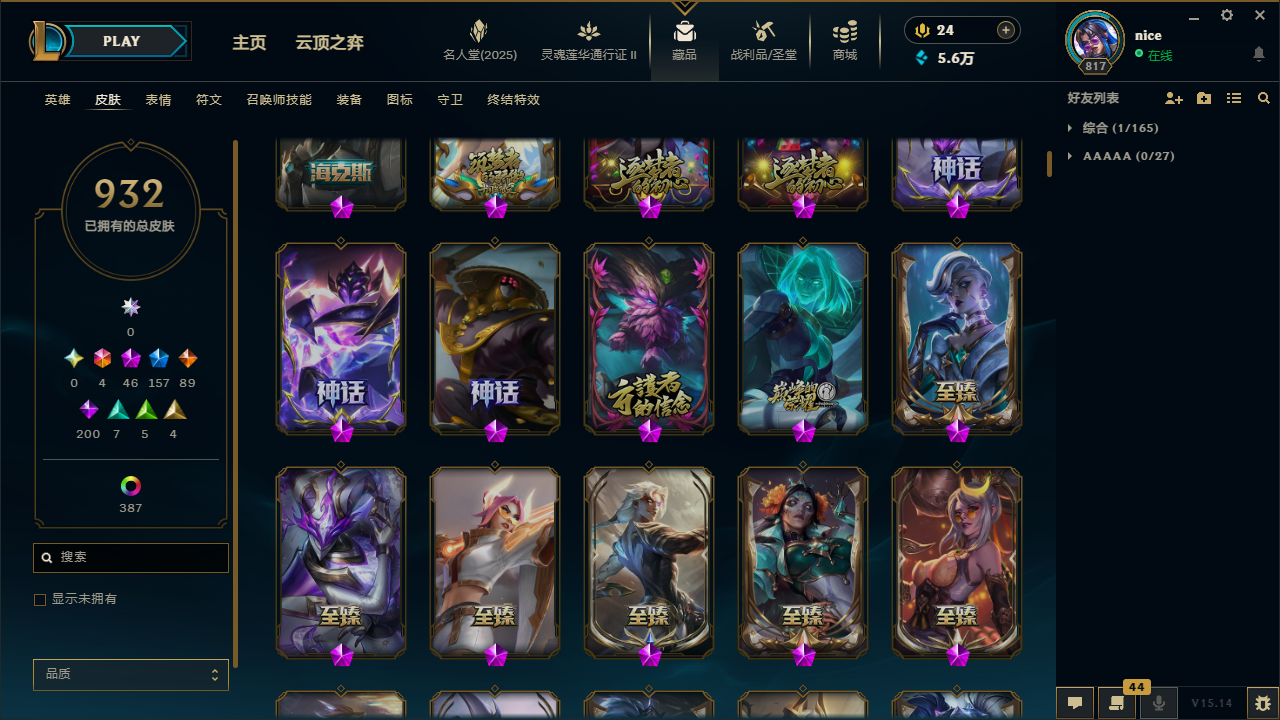This screenshot has height=720, width=1280.
Task: Switch to the 英雄 tab
Action: tap(57, 100)
